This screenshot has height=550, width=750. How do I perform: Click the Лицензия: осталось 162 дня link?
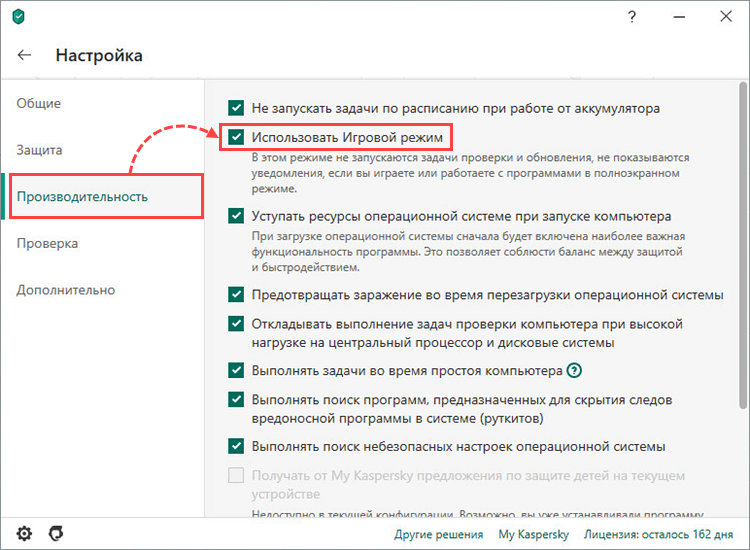(658, 534)
